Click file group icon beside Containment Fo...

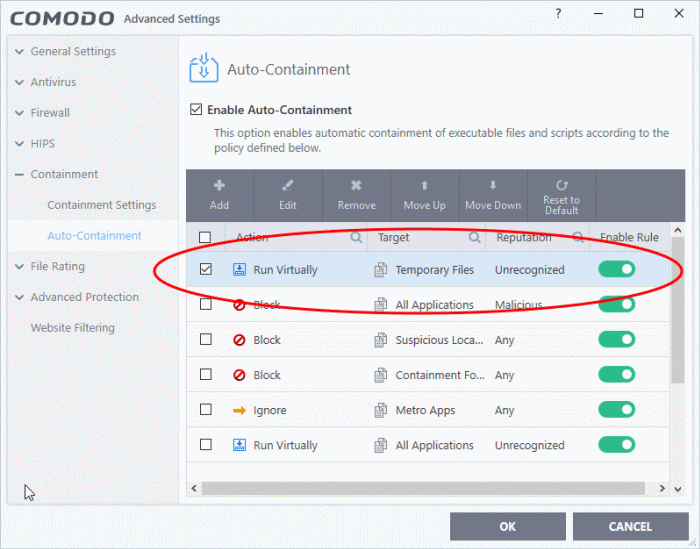click(x=380, y=375)
